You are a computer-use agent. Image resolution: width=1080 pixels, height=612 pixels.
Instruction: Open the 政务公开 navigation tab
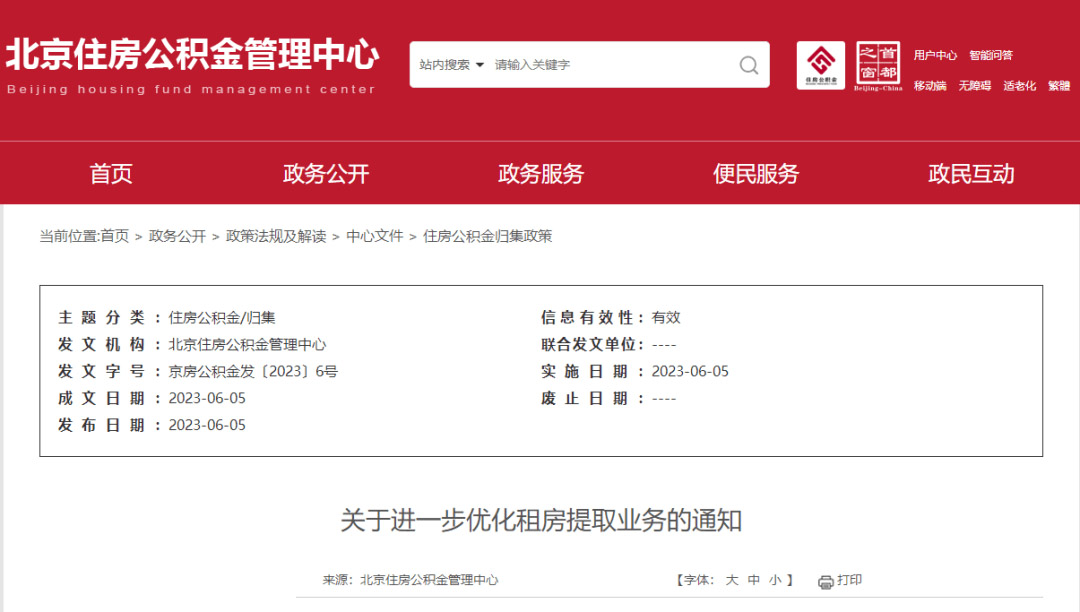[326, 173]
